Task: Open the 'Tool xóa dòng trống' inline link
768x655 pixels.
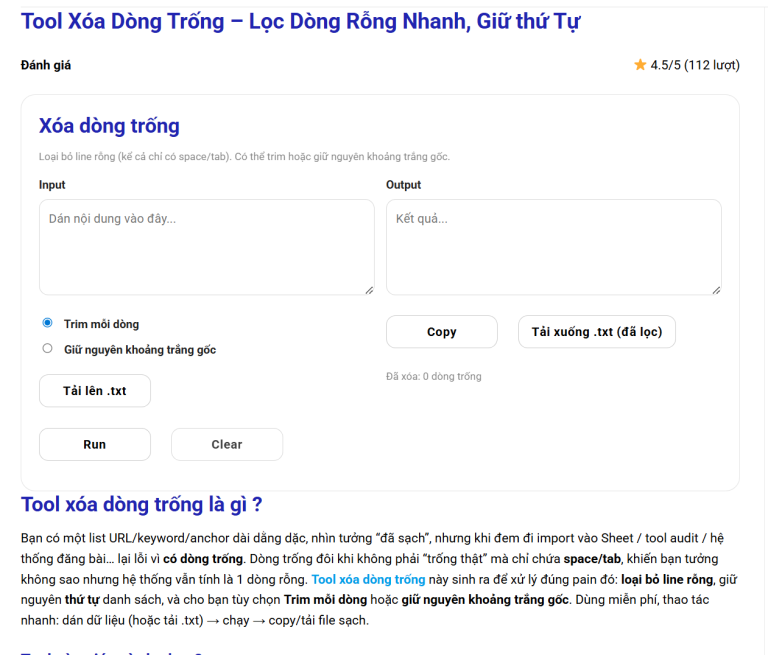Action: click(368, 579)
